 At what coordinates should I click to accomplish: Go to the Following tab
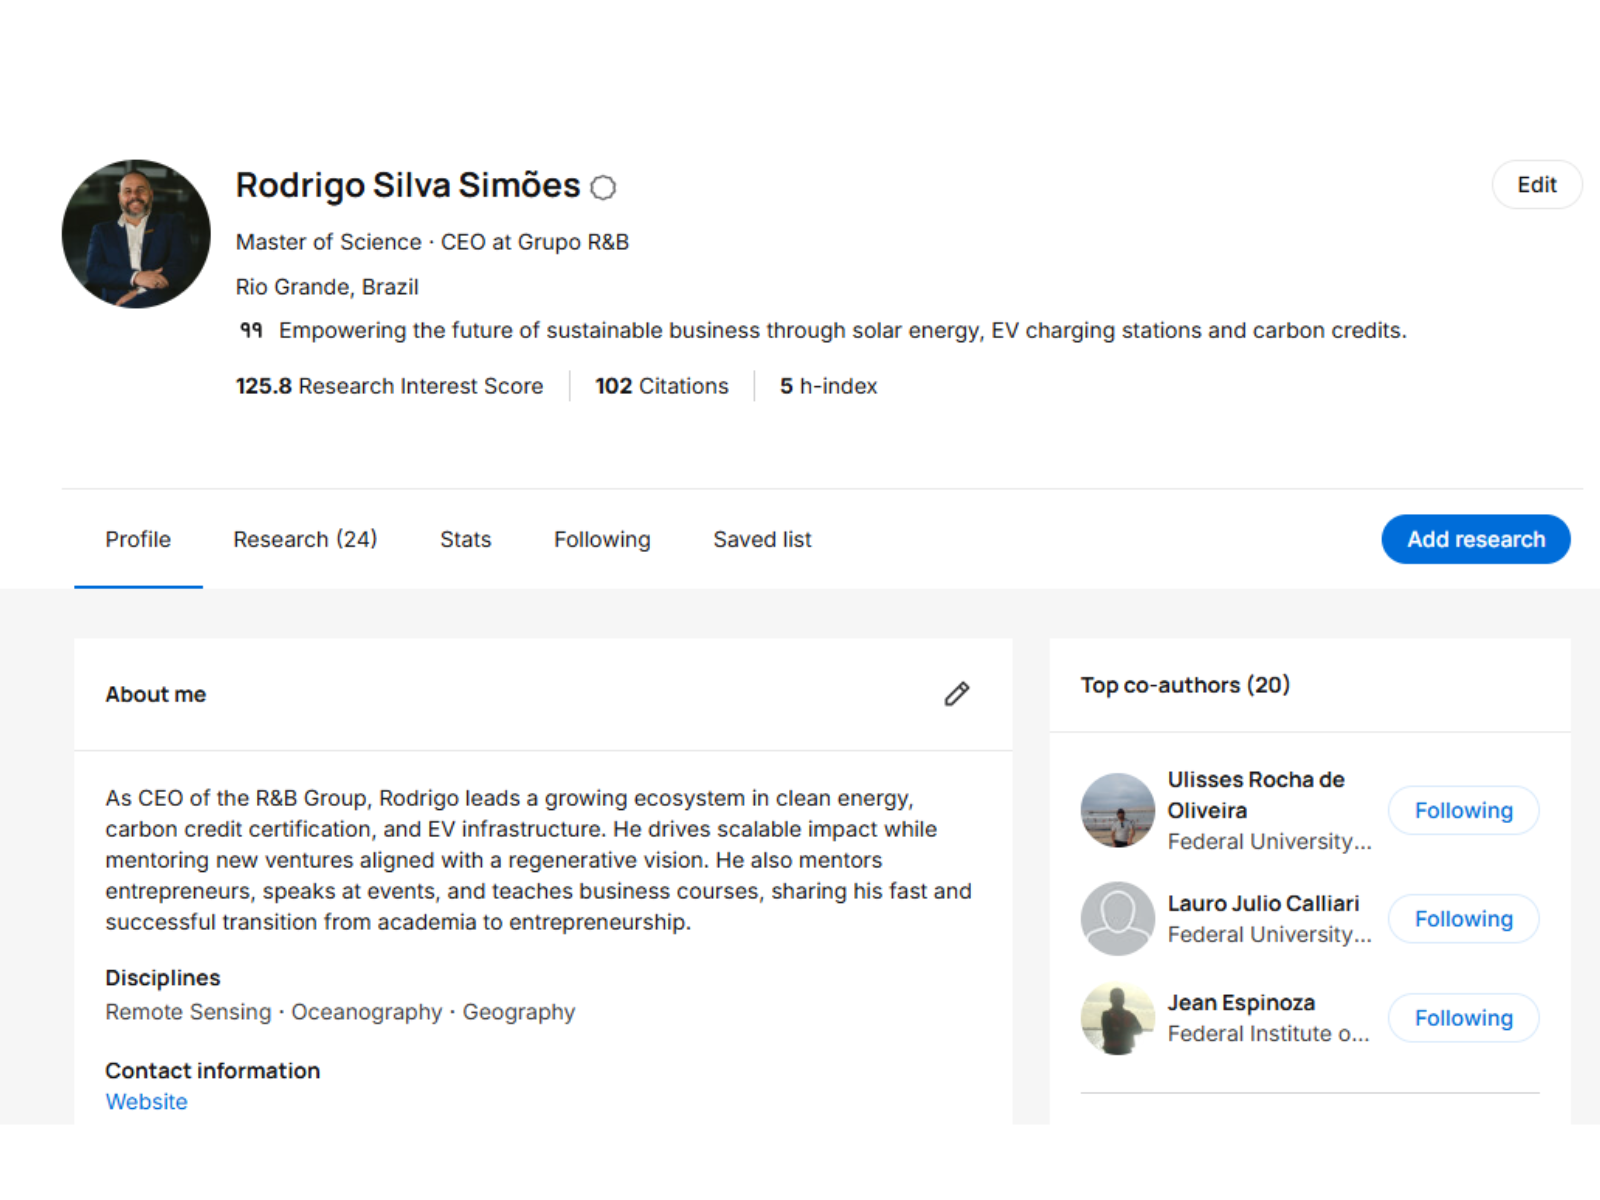pos(602,540)
